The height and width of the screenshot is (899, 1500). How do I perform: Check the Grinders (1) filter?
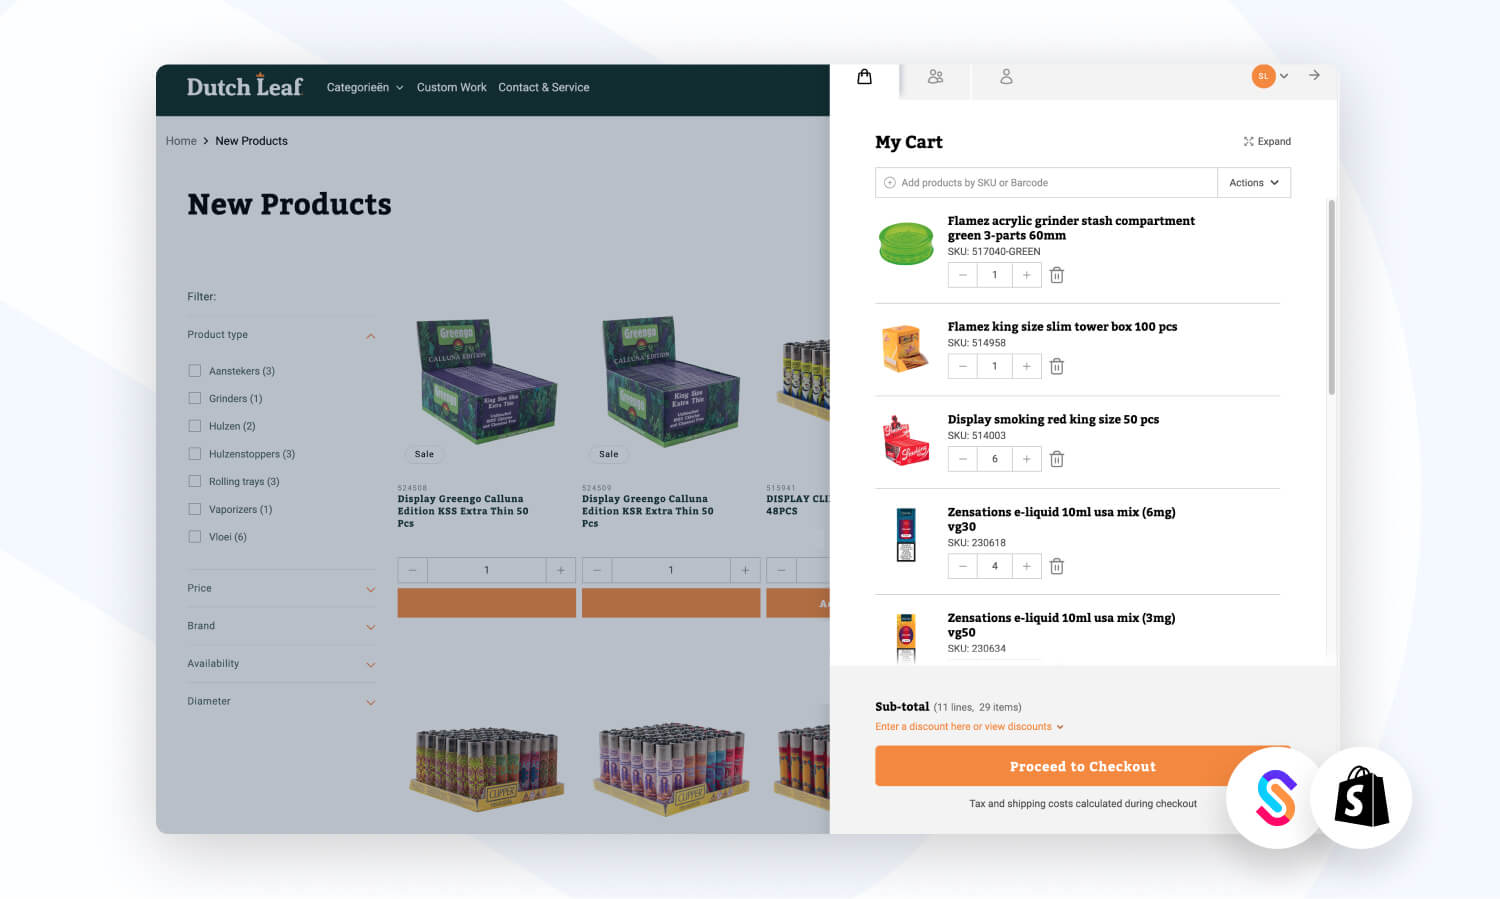coord(195,398)
